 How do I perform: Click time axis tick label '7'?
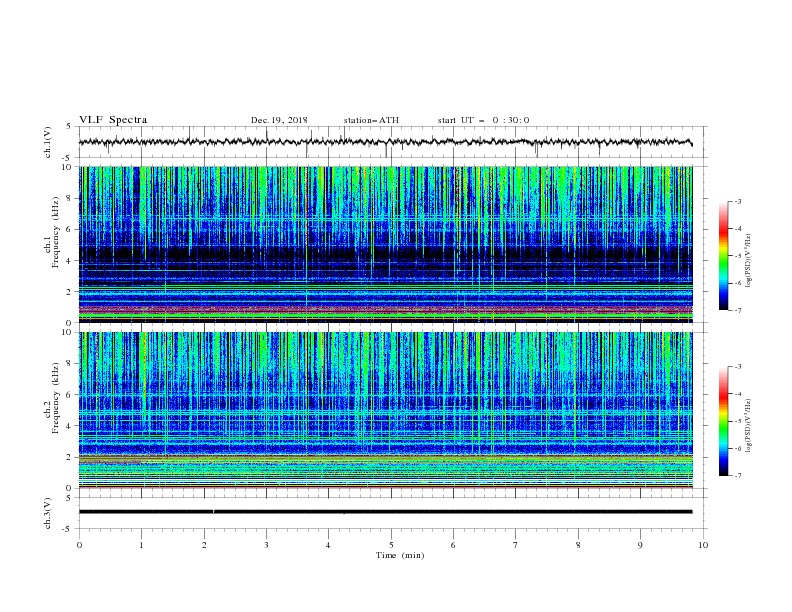(516, 545)
